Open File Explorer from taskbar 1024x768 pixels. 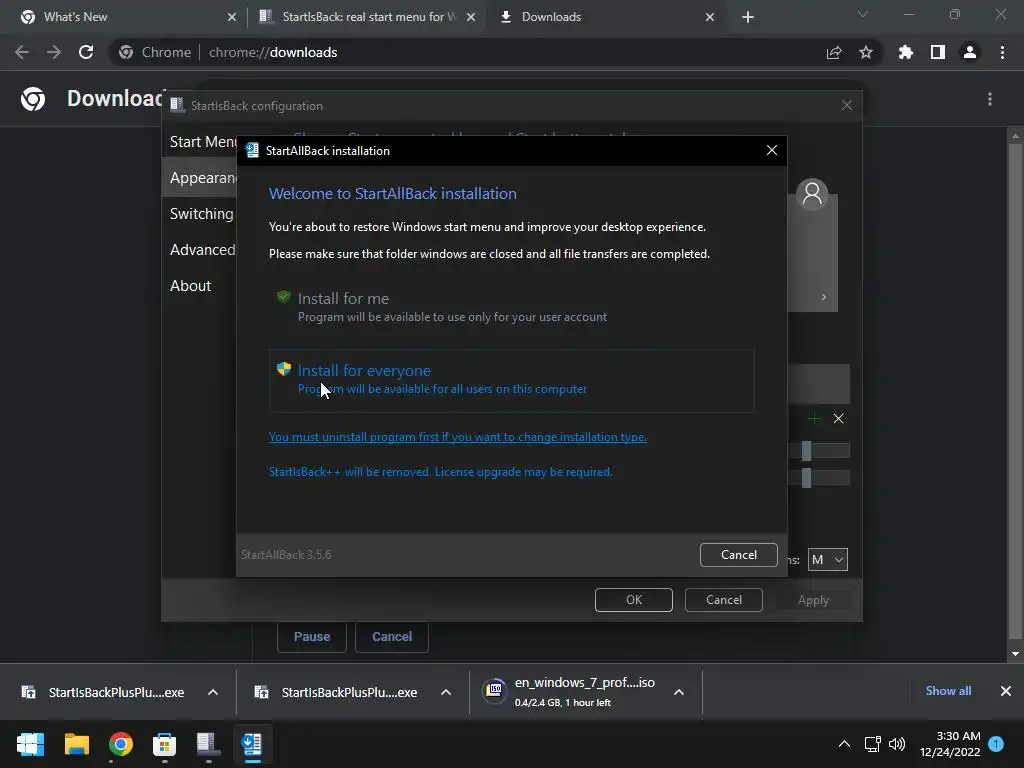(76, 744)
